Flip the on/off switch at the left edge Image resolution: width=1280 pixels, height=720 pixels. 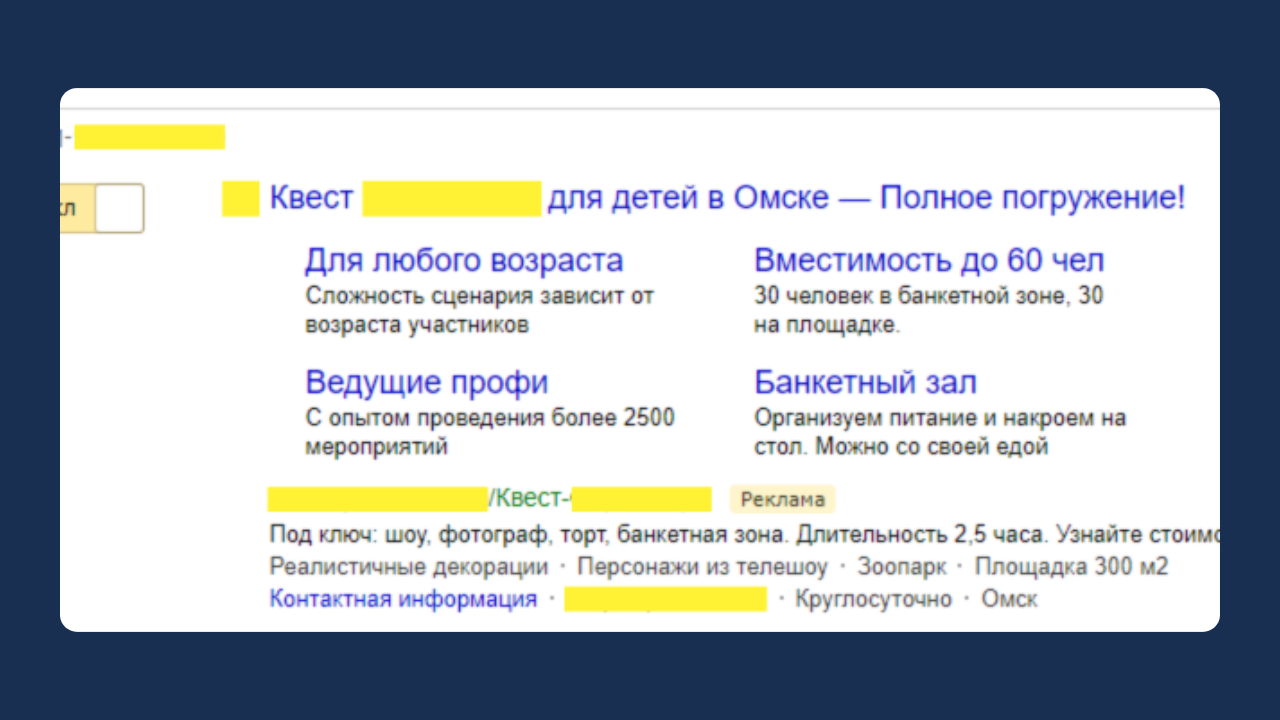102,209
